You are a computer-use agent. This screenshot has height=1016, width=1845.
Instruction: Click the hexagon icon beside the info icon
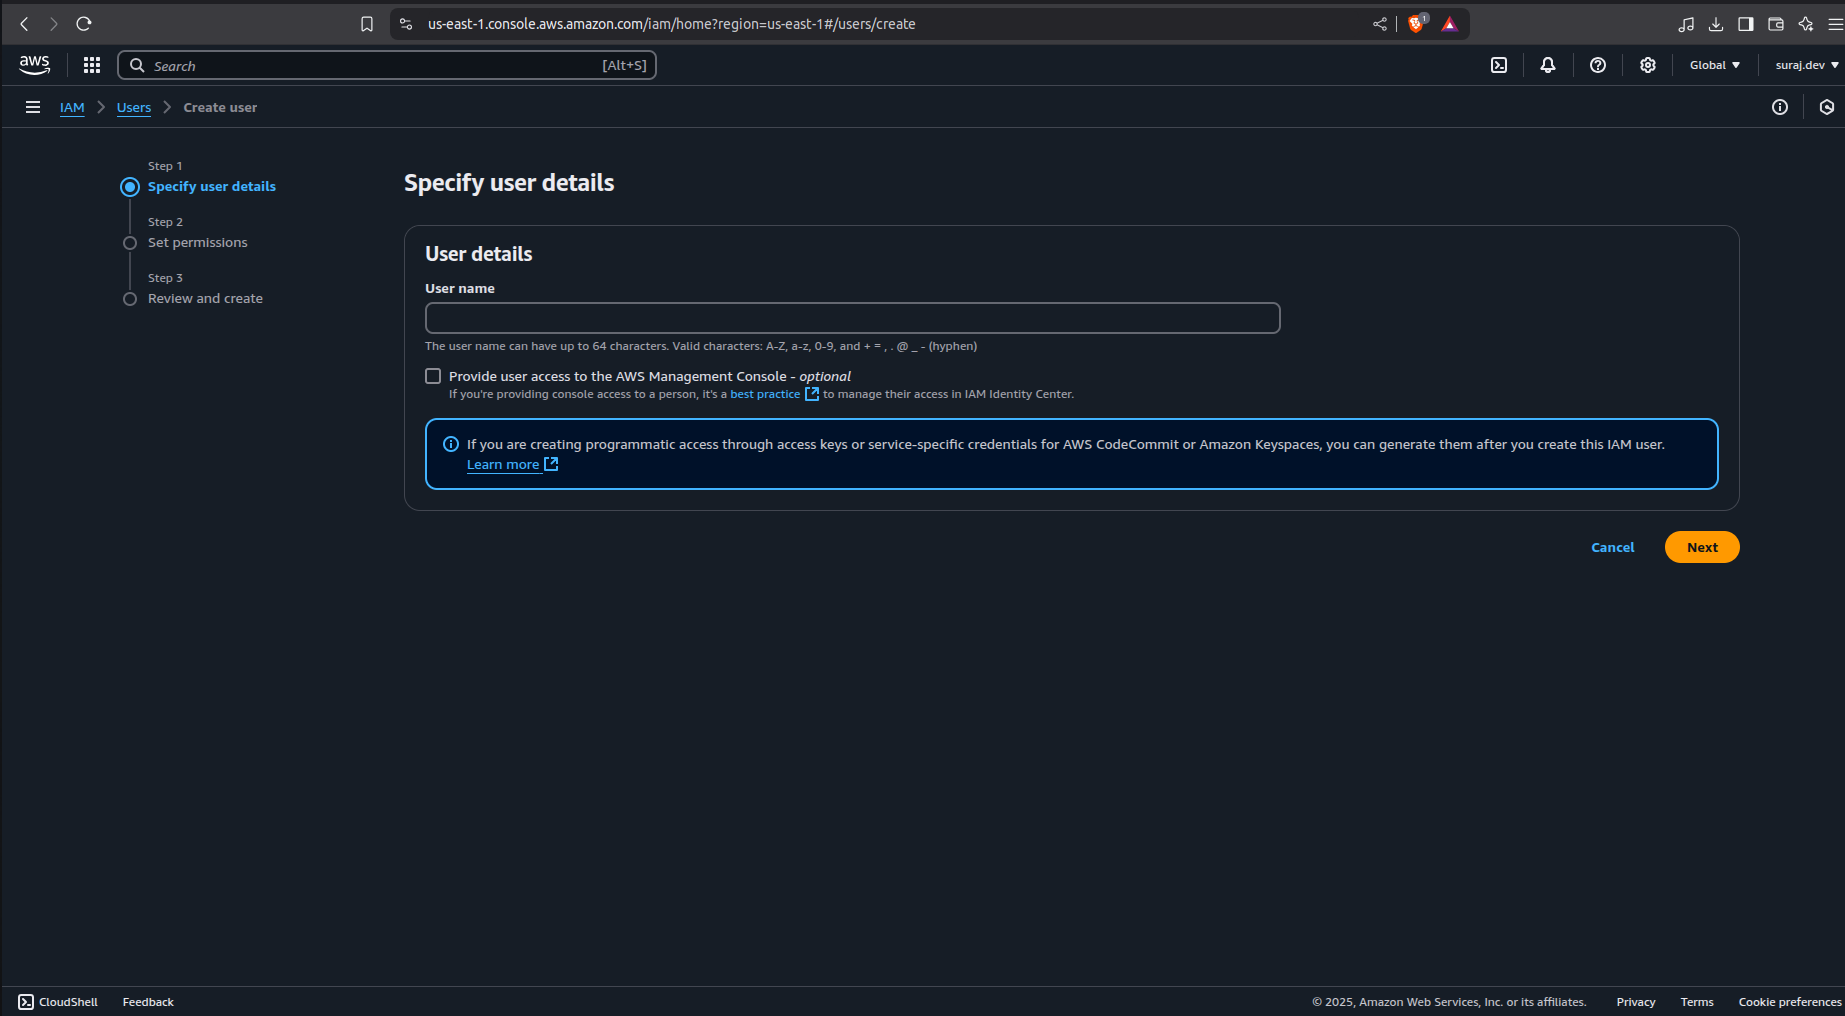(1827, 107)
